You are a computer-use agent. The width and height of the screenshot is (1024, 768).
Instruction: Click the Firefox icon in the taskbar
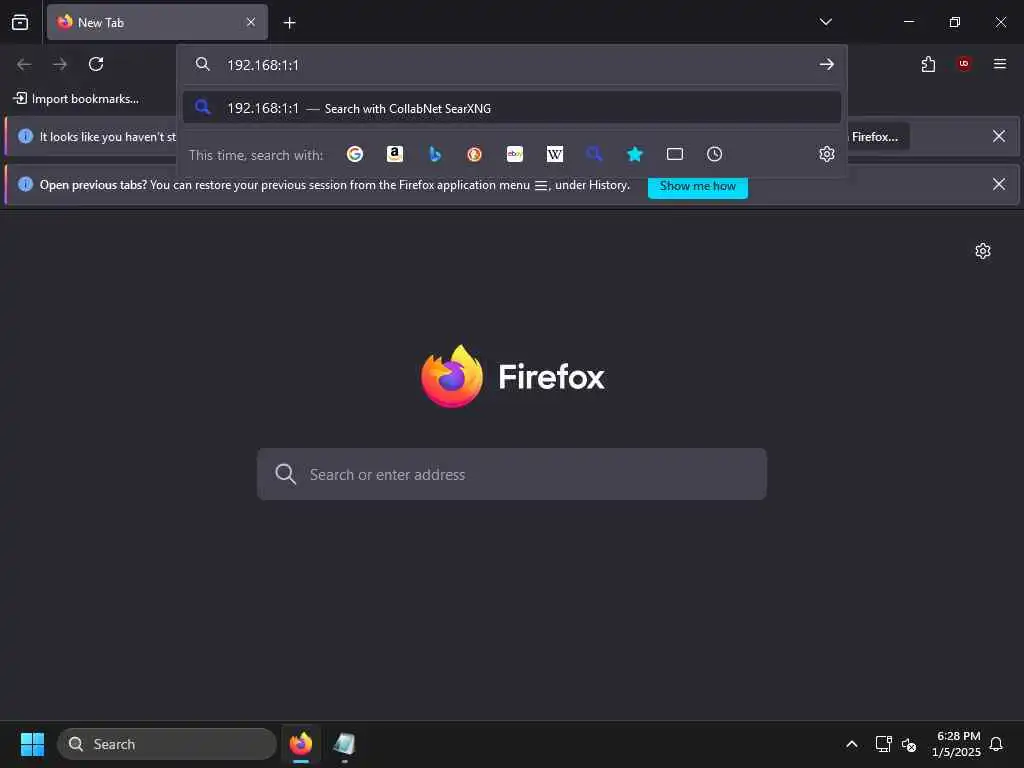[301, 744]
